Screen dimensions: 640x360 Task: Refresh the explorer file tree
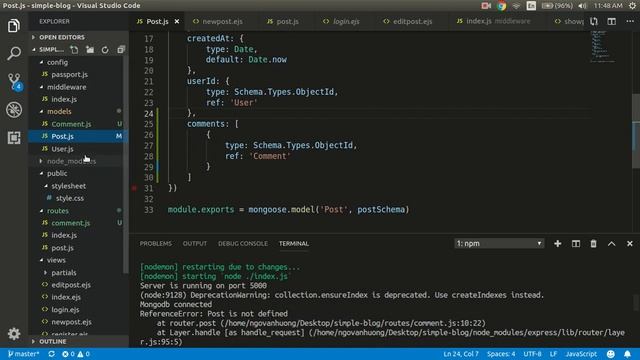pyautogui.click(x=105, y=50)
